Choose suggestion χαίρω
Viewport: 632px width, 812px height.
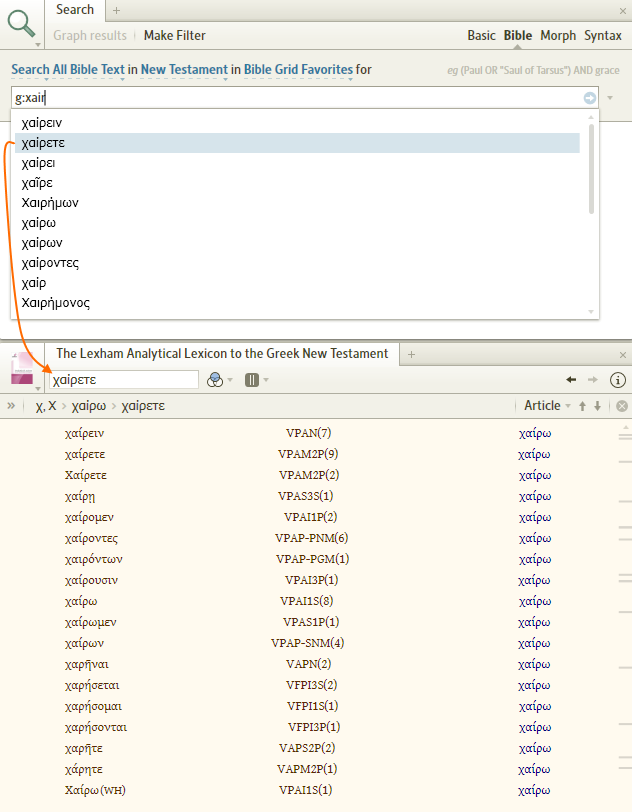point(297,223)
